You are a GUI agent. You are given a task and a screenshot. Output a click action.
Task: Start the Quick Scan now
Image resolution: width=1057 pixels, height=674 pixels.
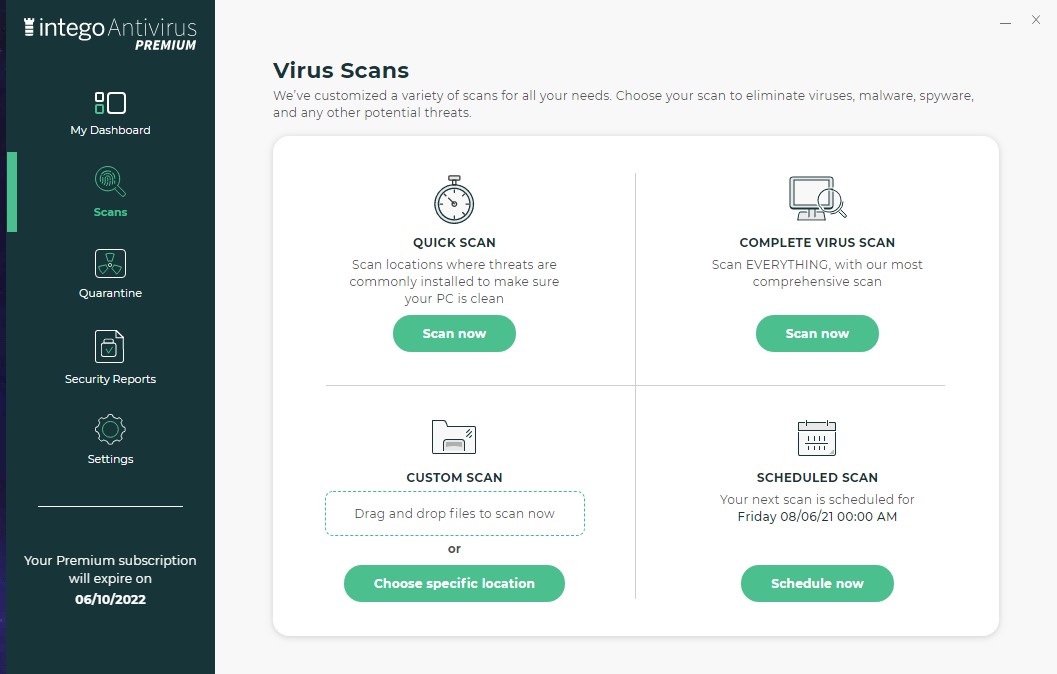click(454, 334)
